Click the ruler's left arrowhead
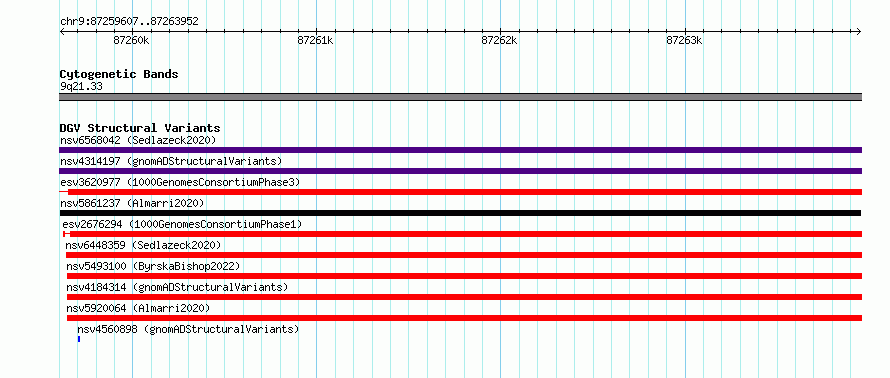Image resolution: width=890 pixels, height=378 pixels. tap(62, 31)
